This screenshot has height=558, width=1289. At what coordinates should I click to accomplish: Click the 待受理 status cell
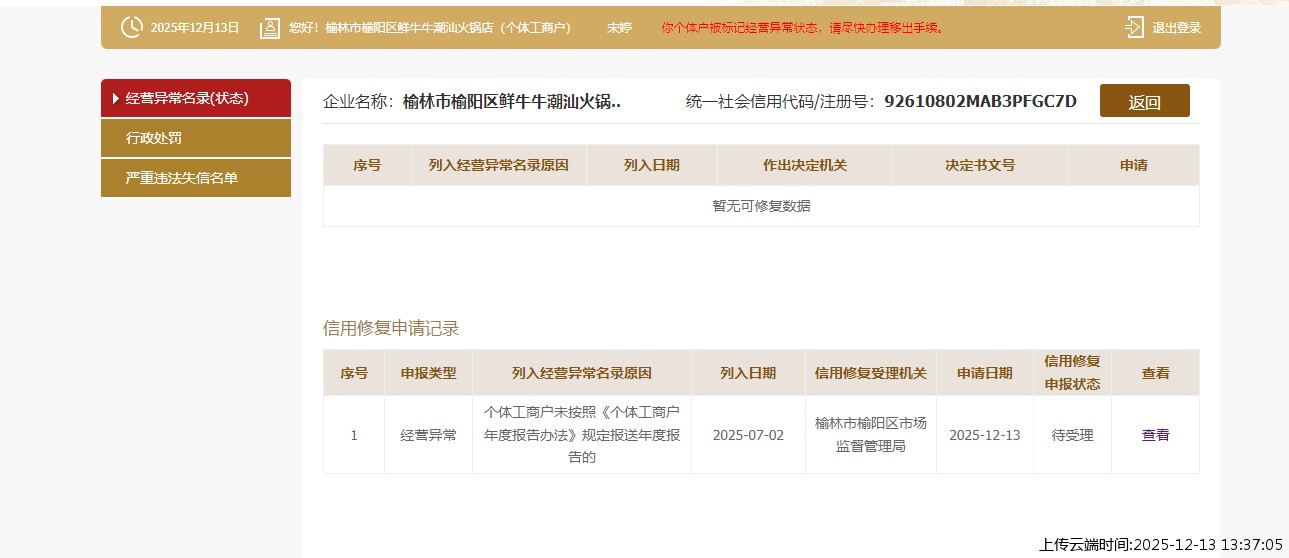1072,435
